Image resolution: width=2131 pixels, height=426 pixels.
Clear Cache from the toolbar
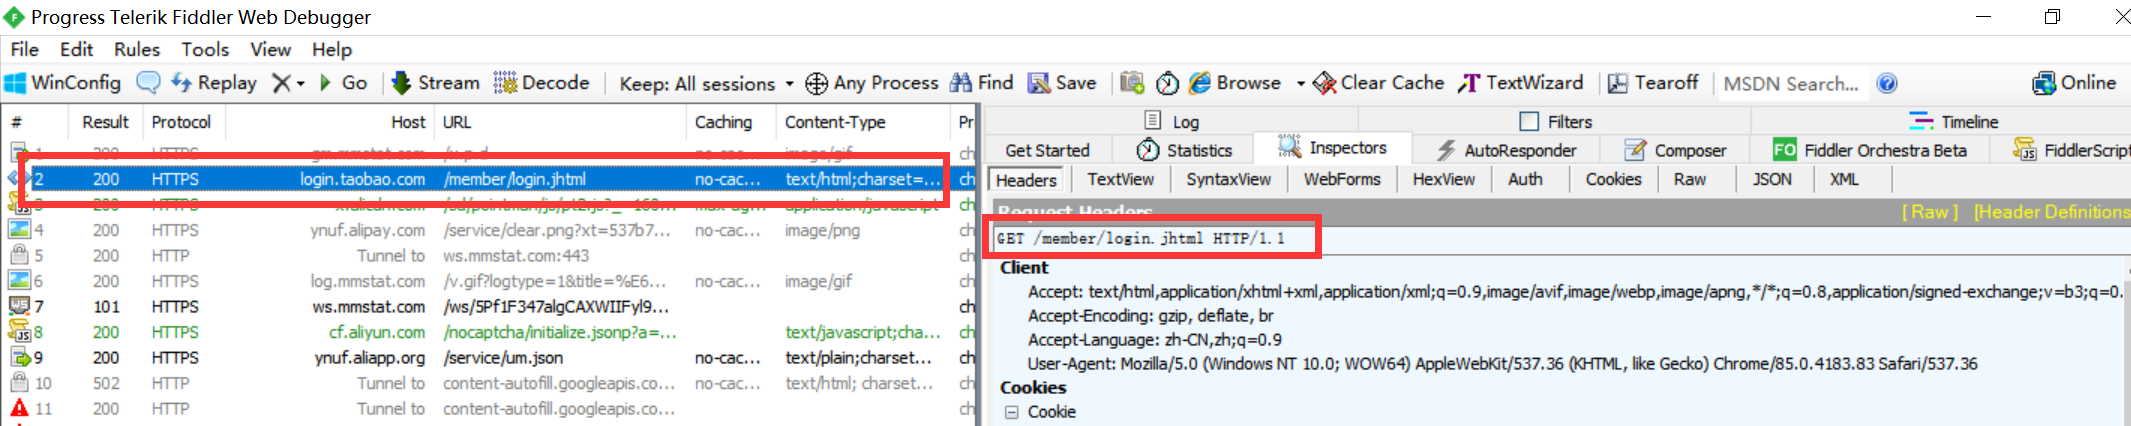[x=1378, y=83]
